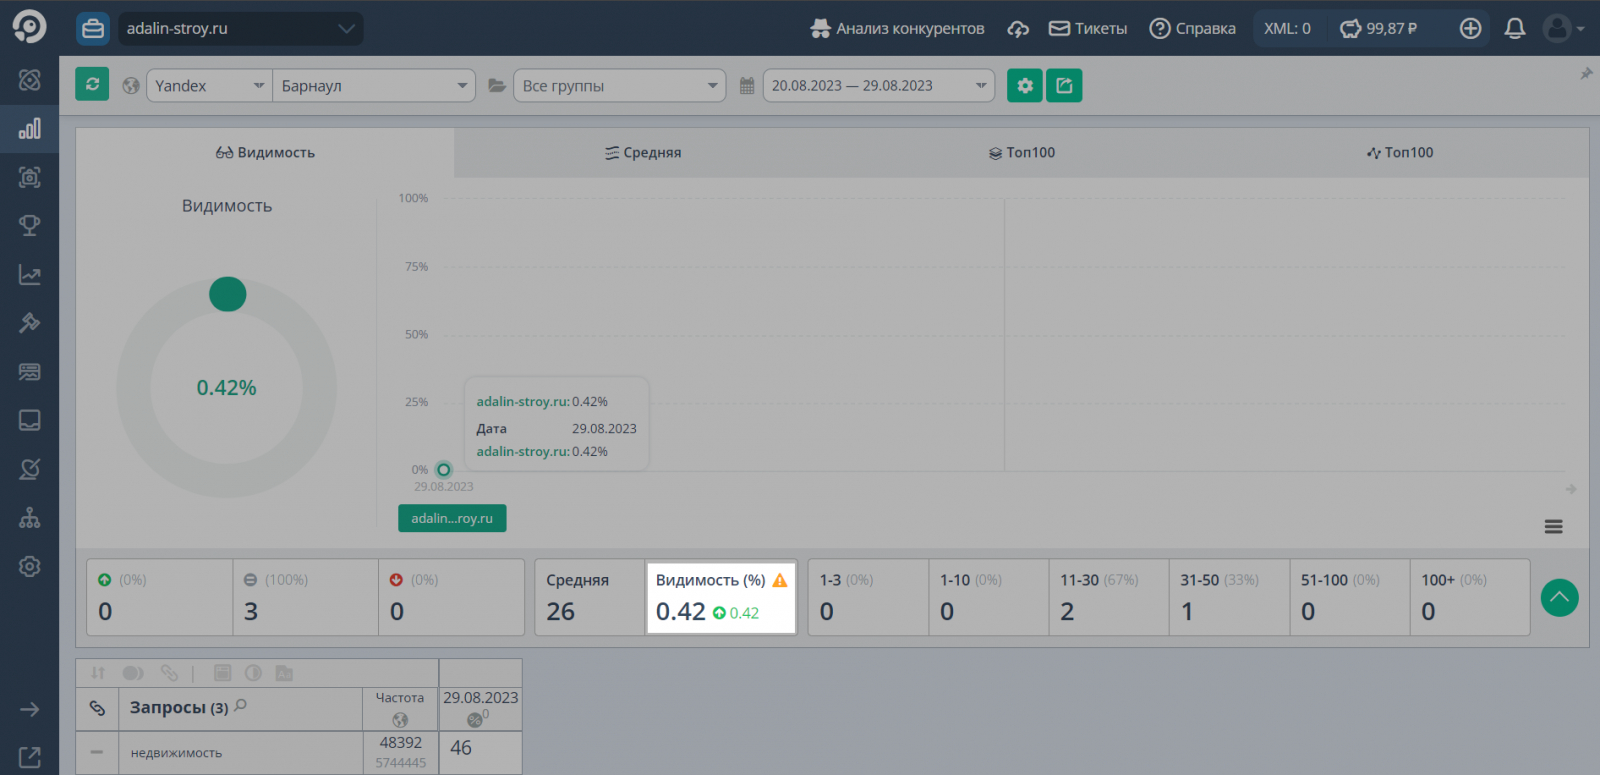Open the atom-shaped sidebar section
Image resolution: width=1600 pixels, height=775 pixels.
[30, 80]
